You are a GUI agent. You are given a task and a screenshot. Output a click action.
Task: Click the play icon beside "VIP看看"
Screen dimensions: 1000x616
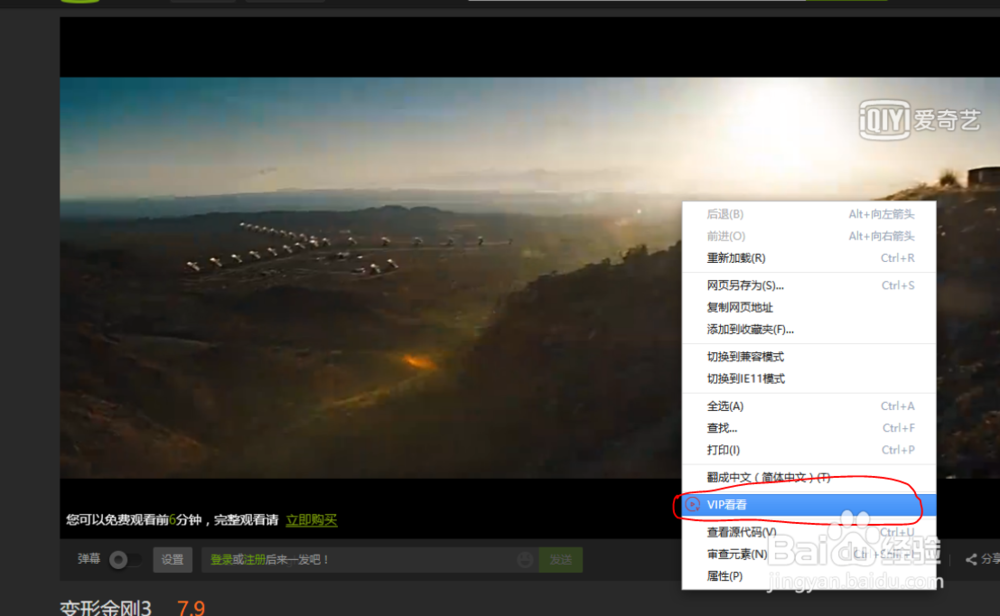pos(693,504)
